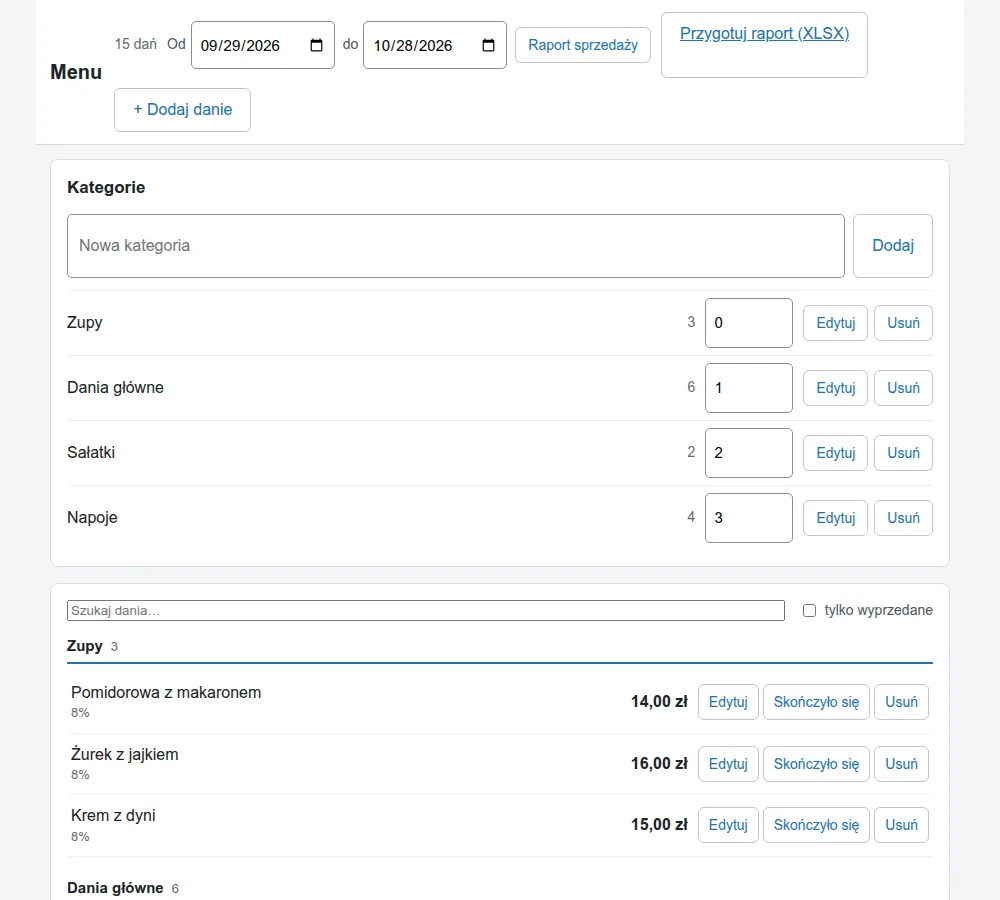Focus the Szukaj dania search field

[426, 610]
